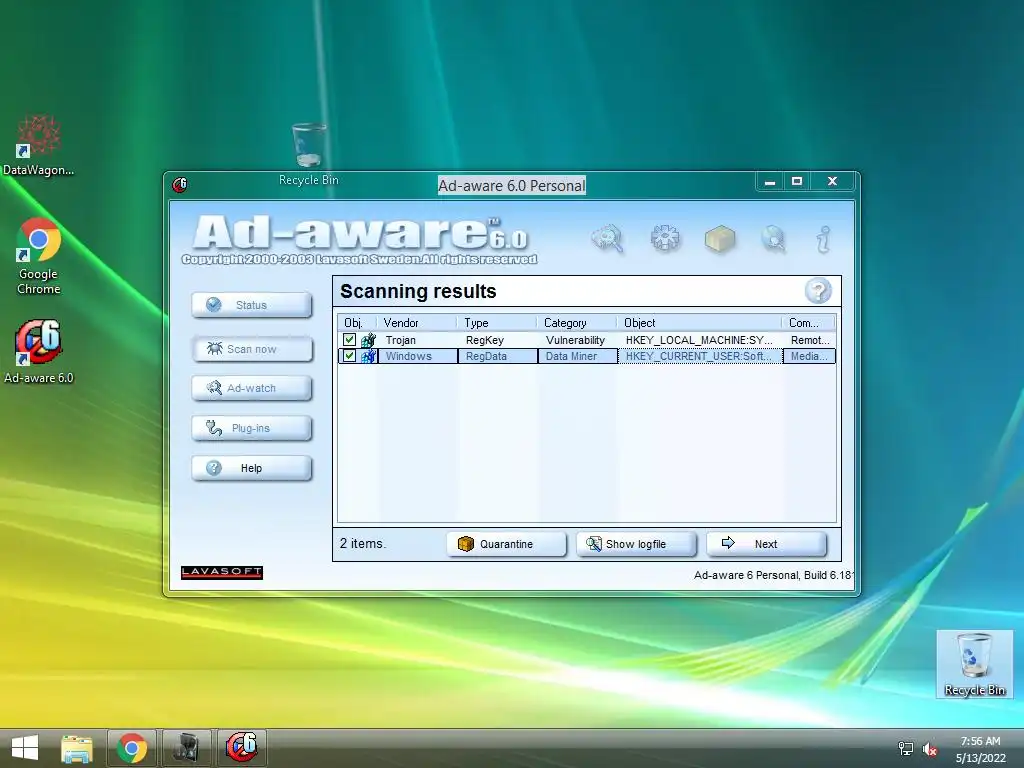Click the HKEY_CURRENT_USER object cell
Screen dimensions: 1024x768
(699, 356)
